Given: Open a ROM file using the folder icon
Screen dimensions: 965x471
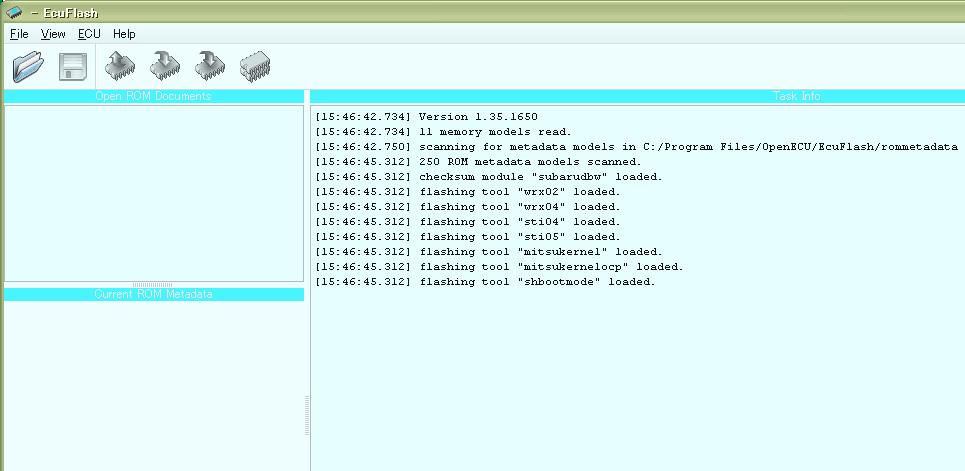Looking at the screenshot, I should (29, 67).
